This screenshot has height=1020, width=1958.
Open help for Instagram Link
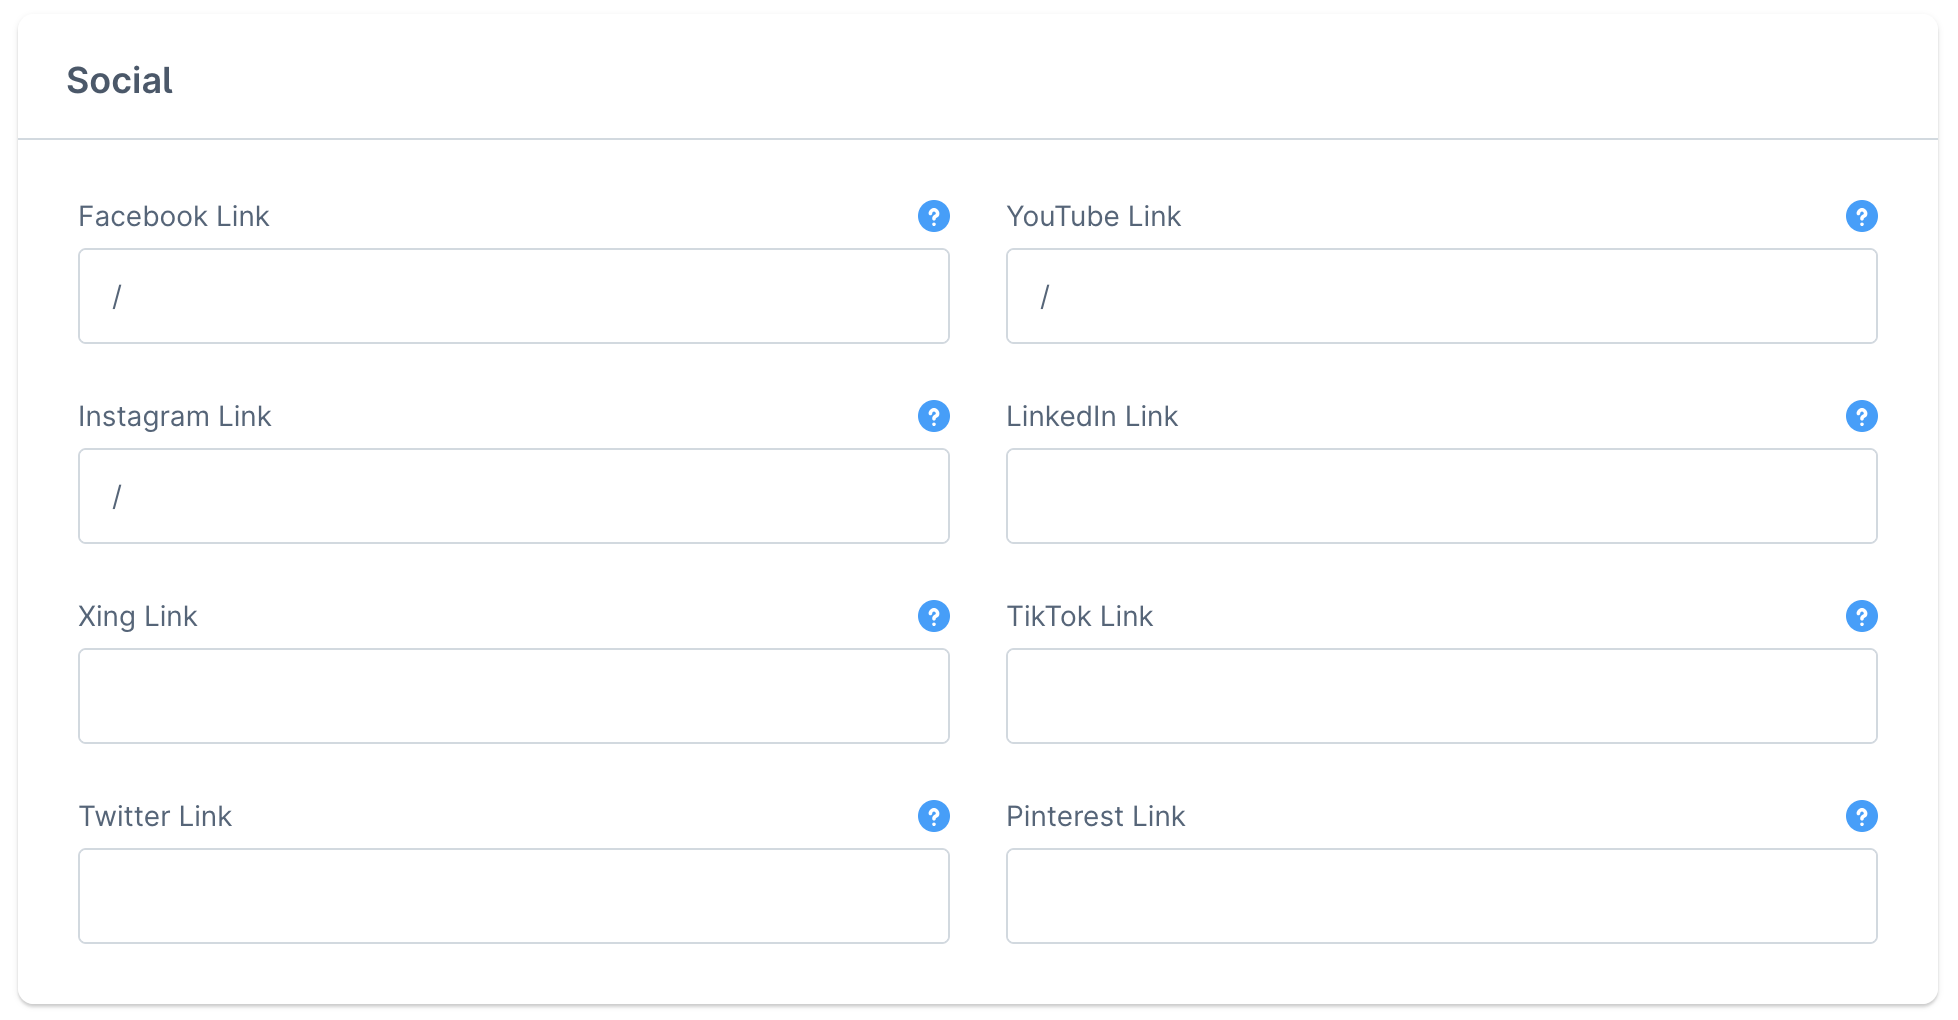click(933, 416)
